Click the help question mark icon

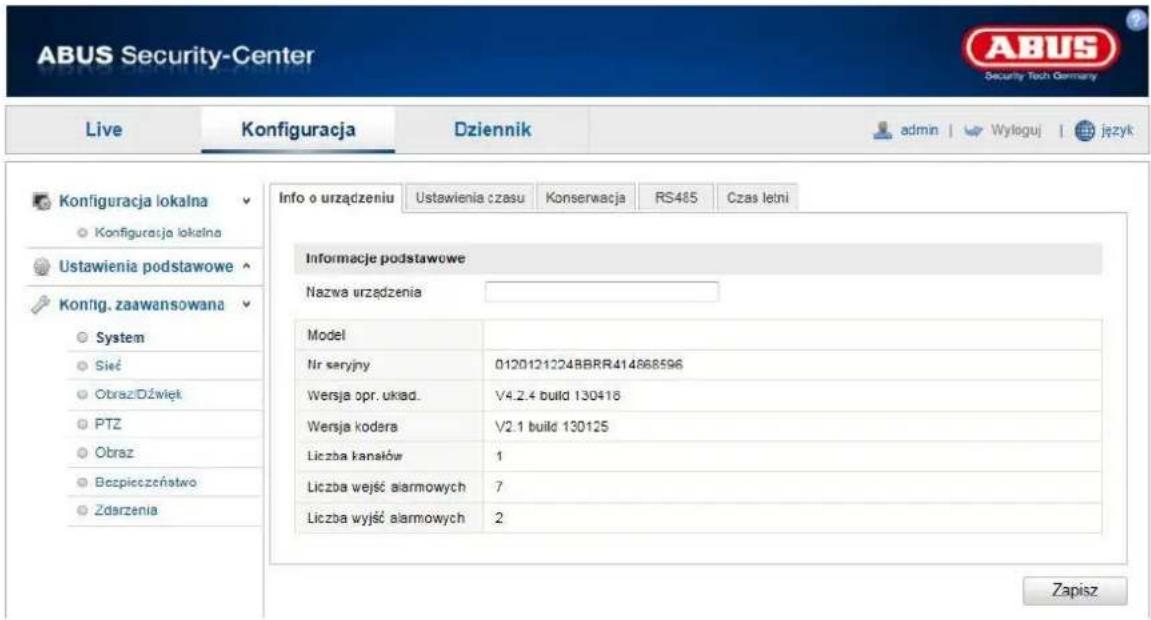(x=1137, y=21)
